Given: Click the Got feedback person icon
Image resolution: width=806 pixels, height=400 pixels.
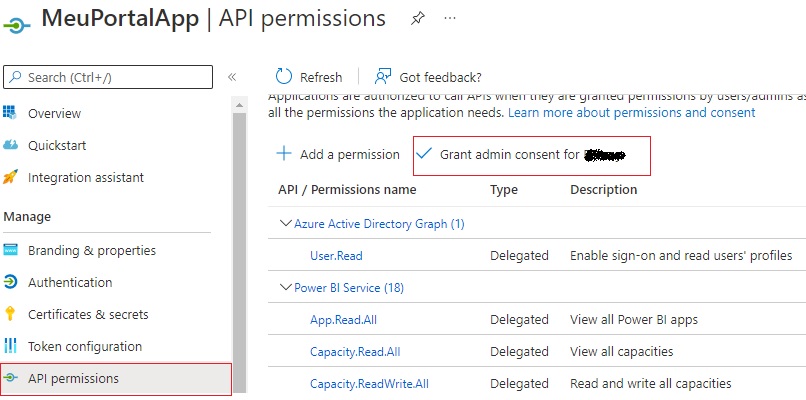Looking at the screenshot, I should click(x=382, y=77).
